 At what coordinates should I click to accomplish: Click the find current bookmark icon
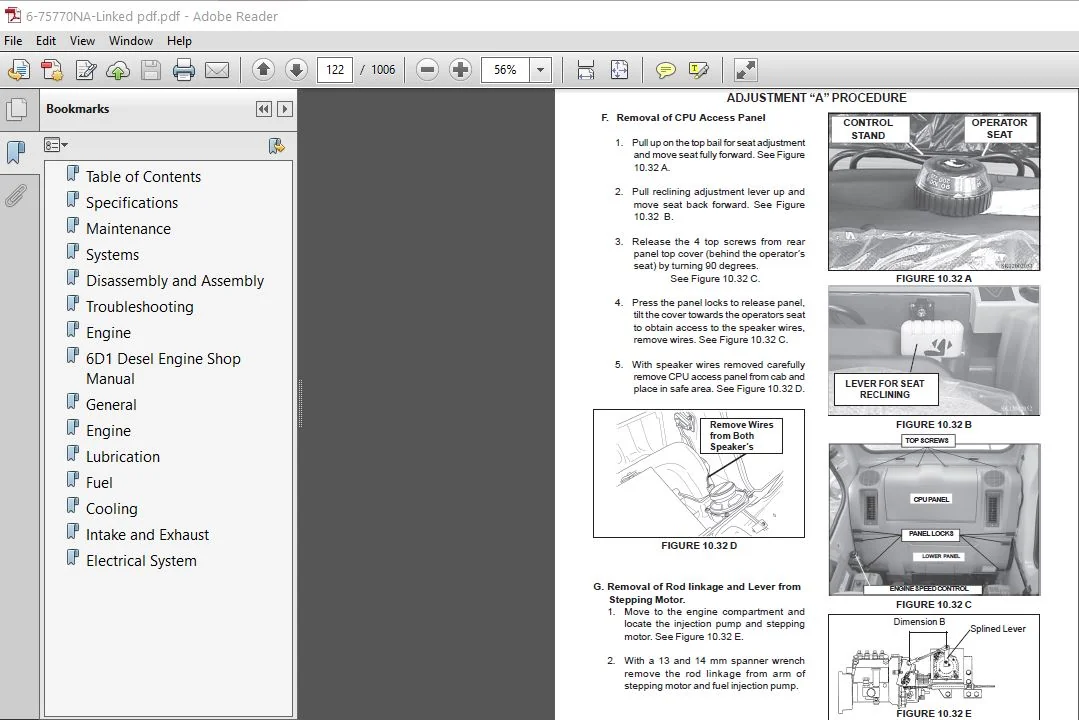pyautogui.click(x=277, y=145)
